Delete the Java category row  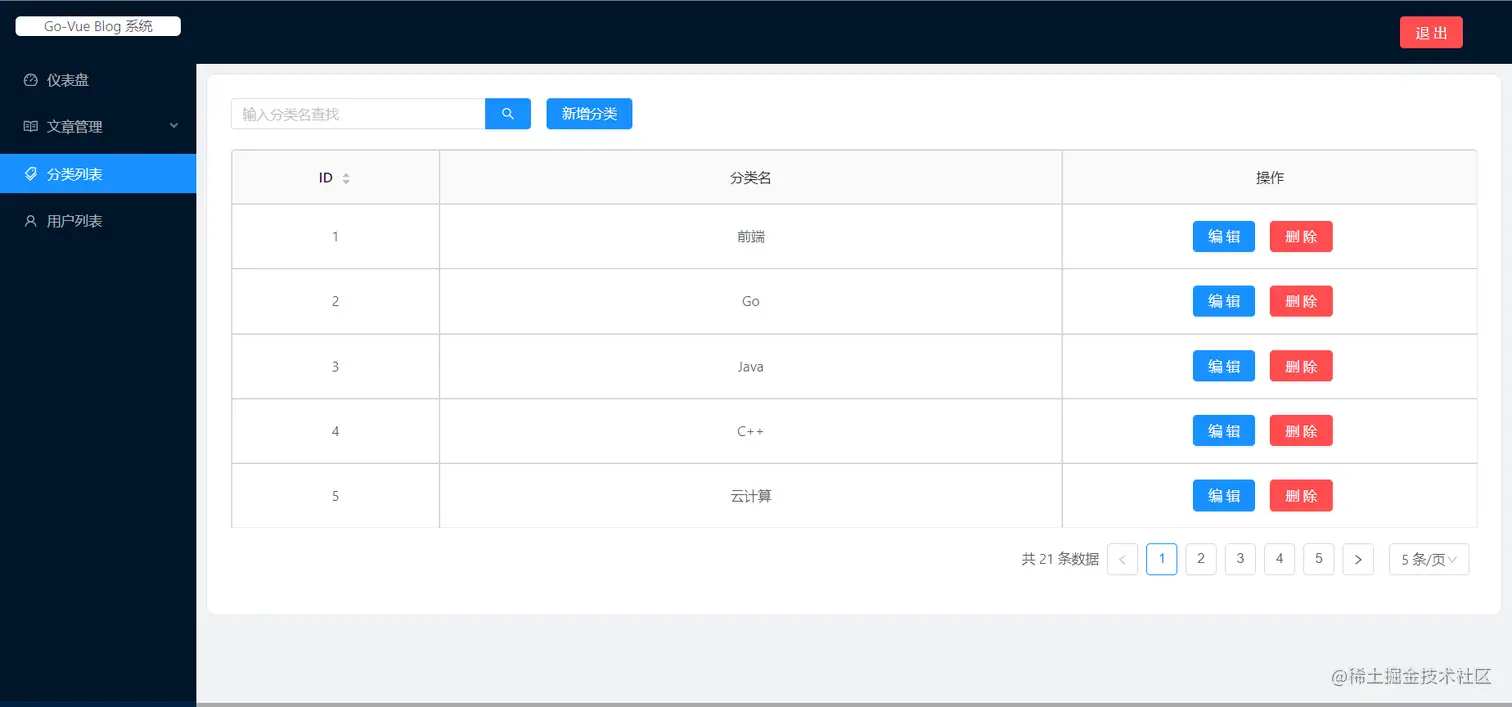pyautogui.click(x=1301, y=366)
